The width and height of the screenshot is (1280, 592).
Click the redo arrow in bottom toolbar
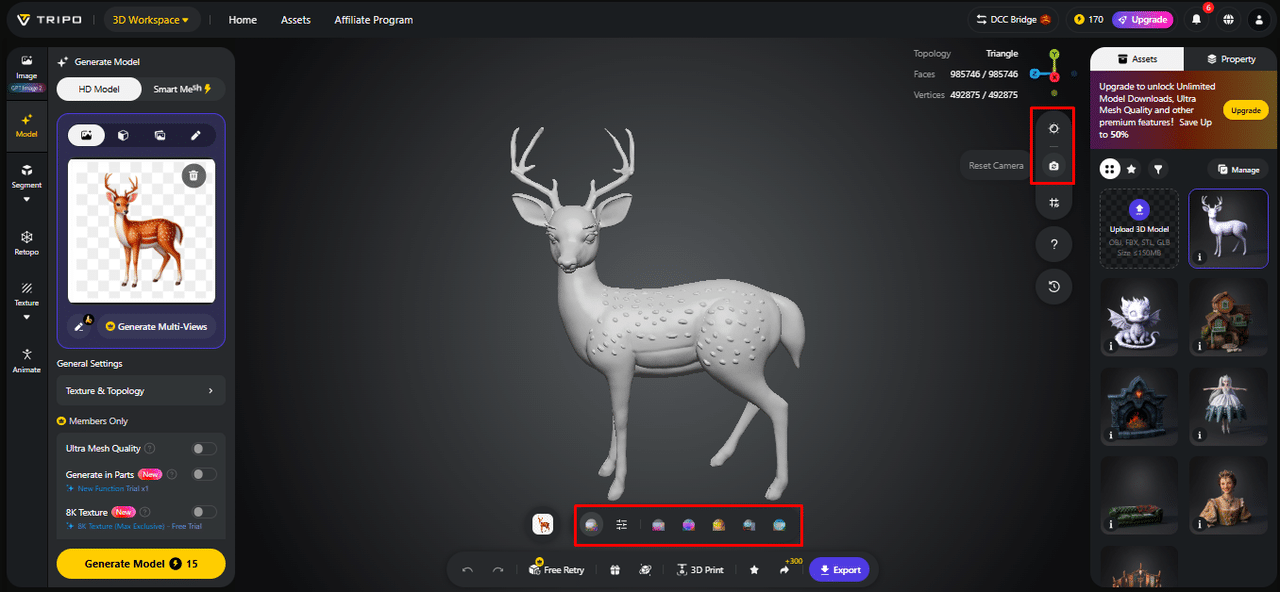tap(498, 570)
